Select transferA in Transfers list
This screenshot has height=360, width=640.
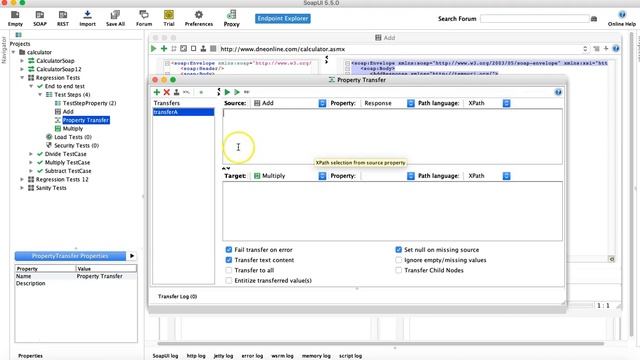[x=183, y=112]
